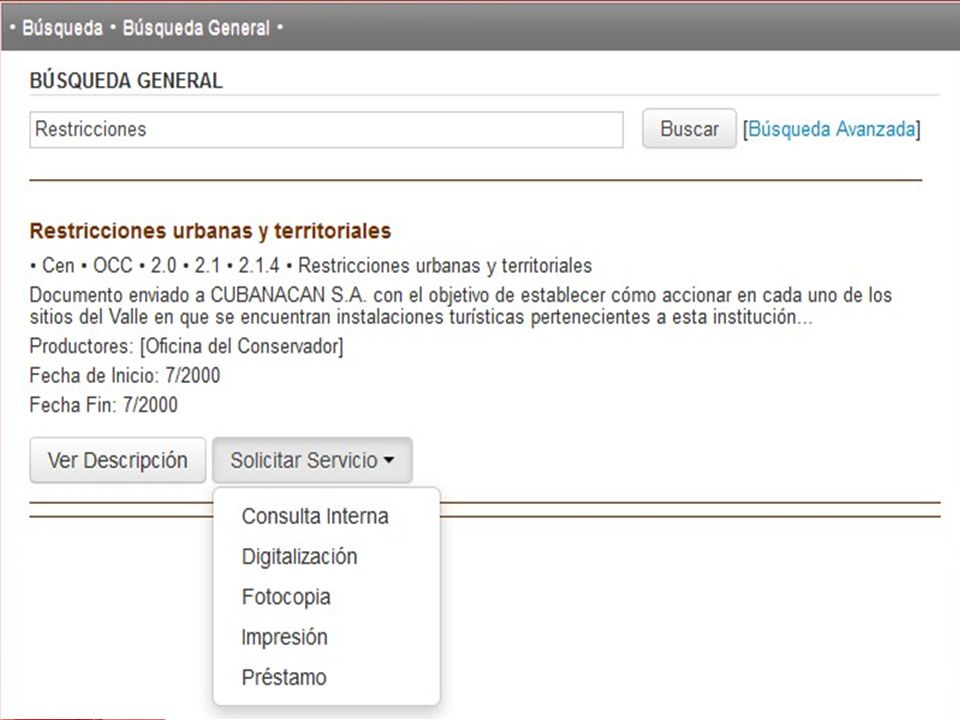Open the Restricciones urbanas y territoriales result title
The height and width of the screenshot is (720, 960).
click(210, 231)
